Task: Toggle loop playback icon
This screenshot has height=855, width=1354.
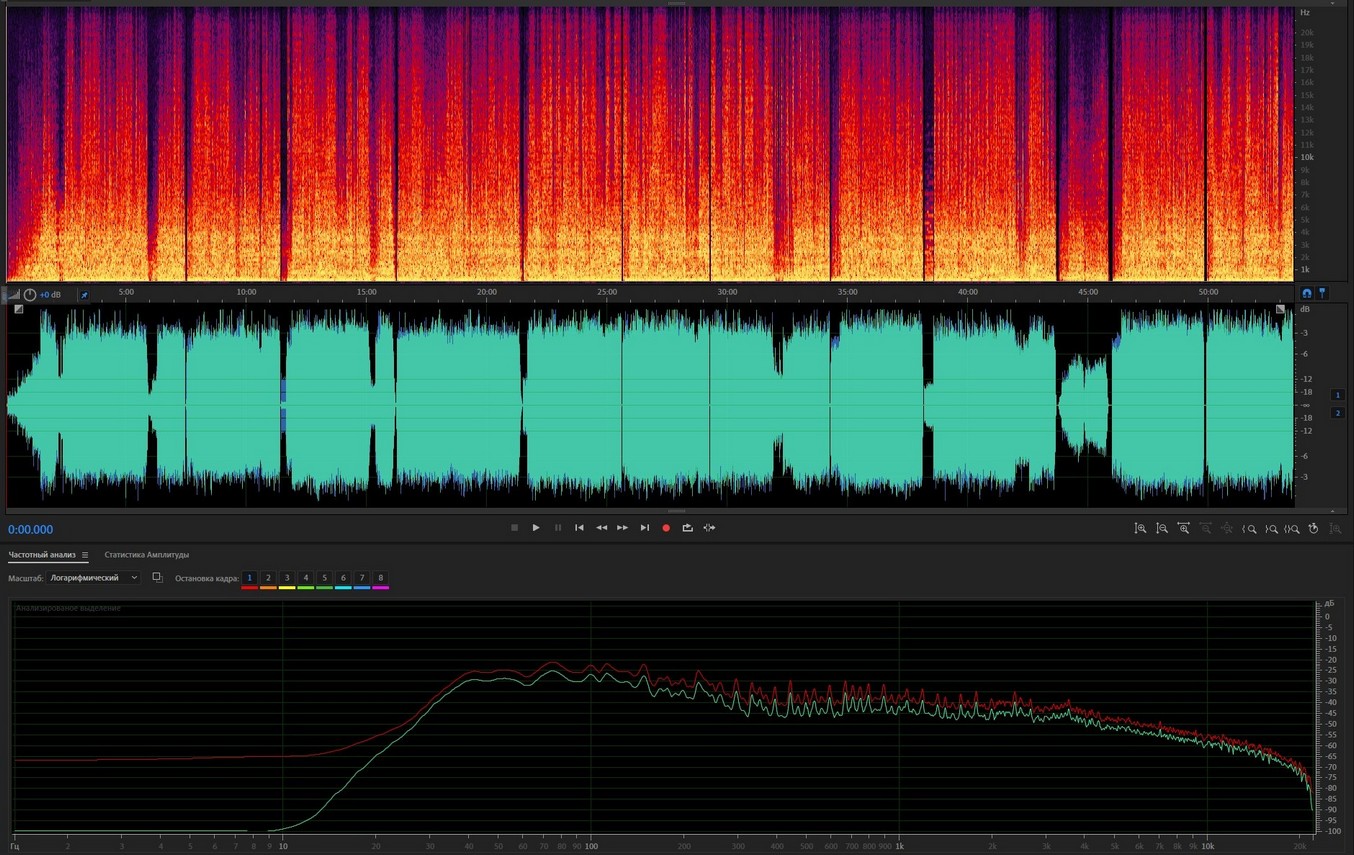Action: click(687, 528)
